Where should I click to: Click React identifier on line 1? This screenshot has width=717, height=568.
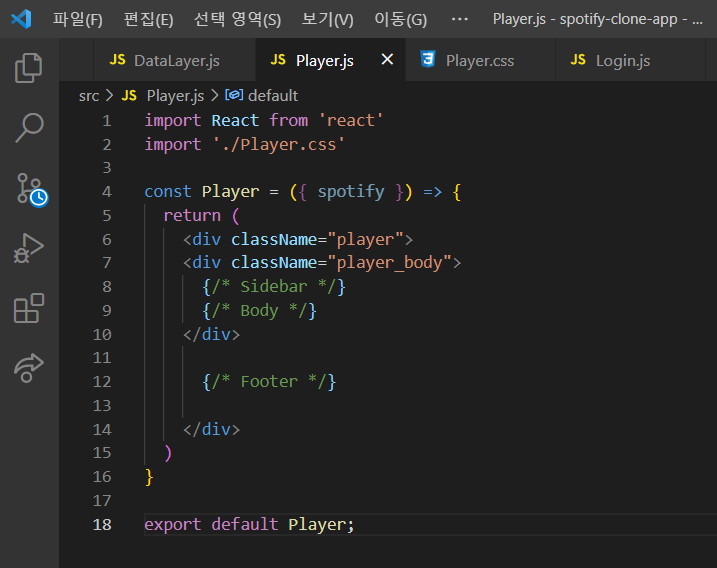pos(235,120)
